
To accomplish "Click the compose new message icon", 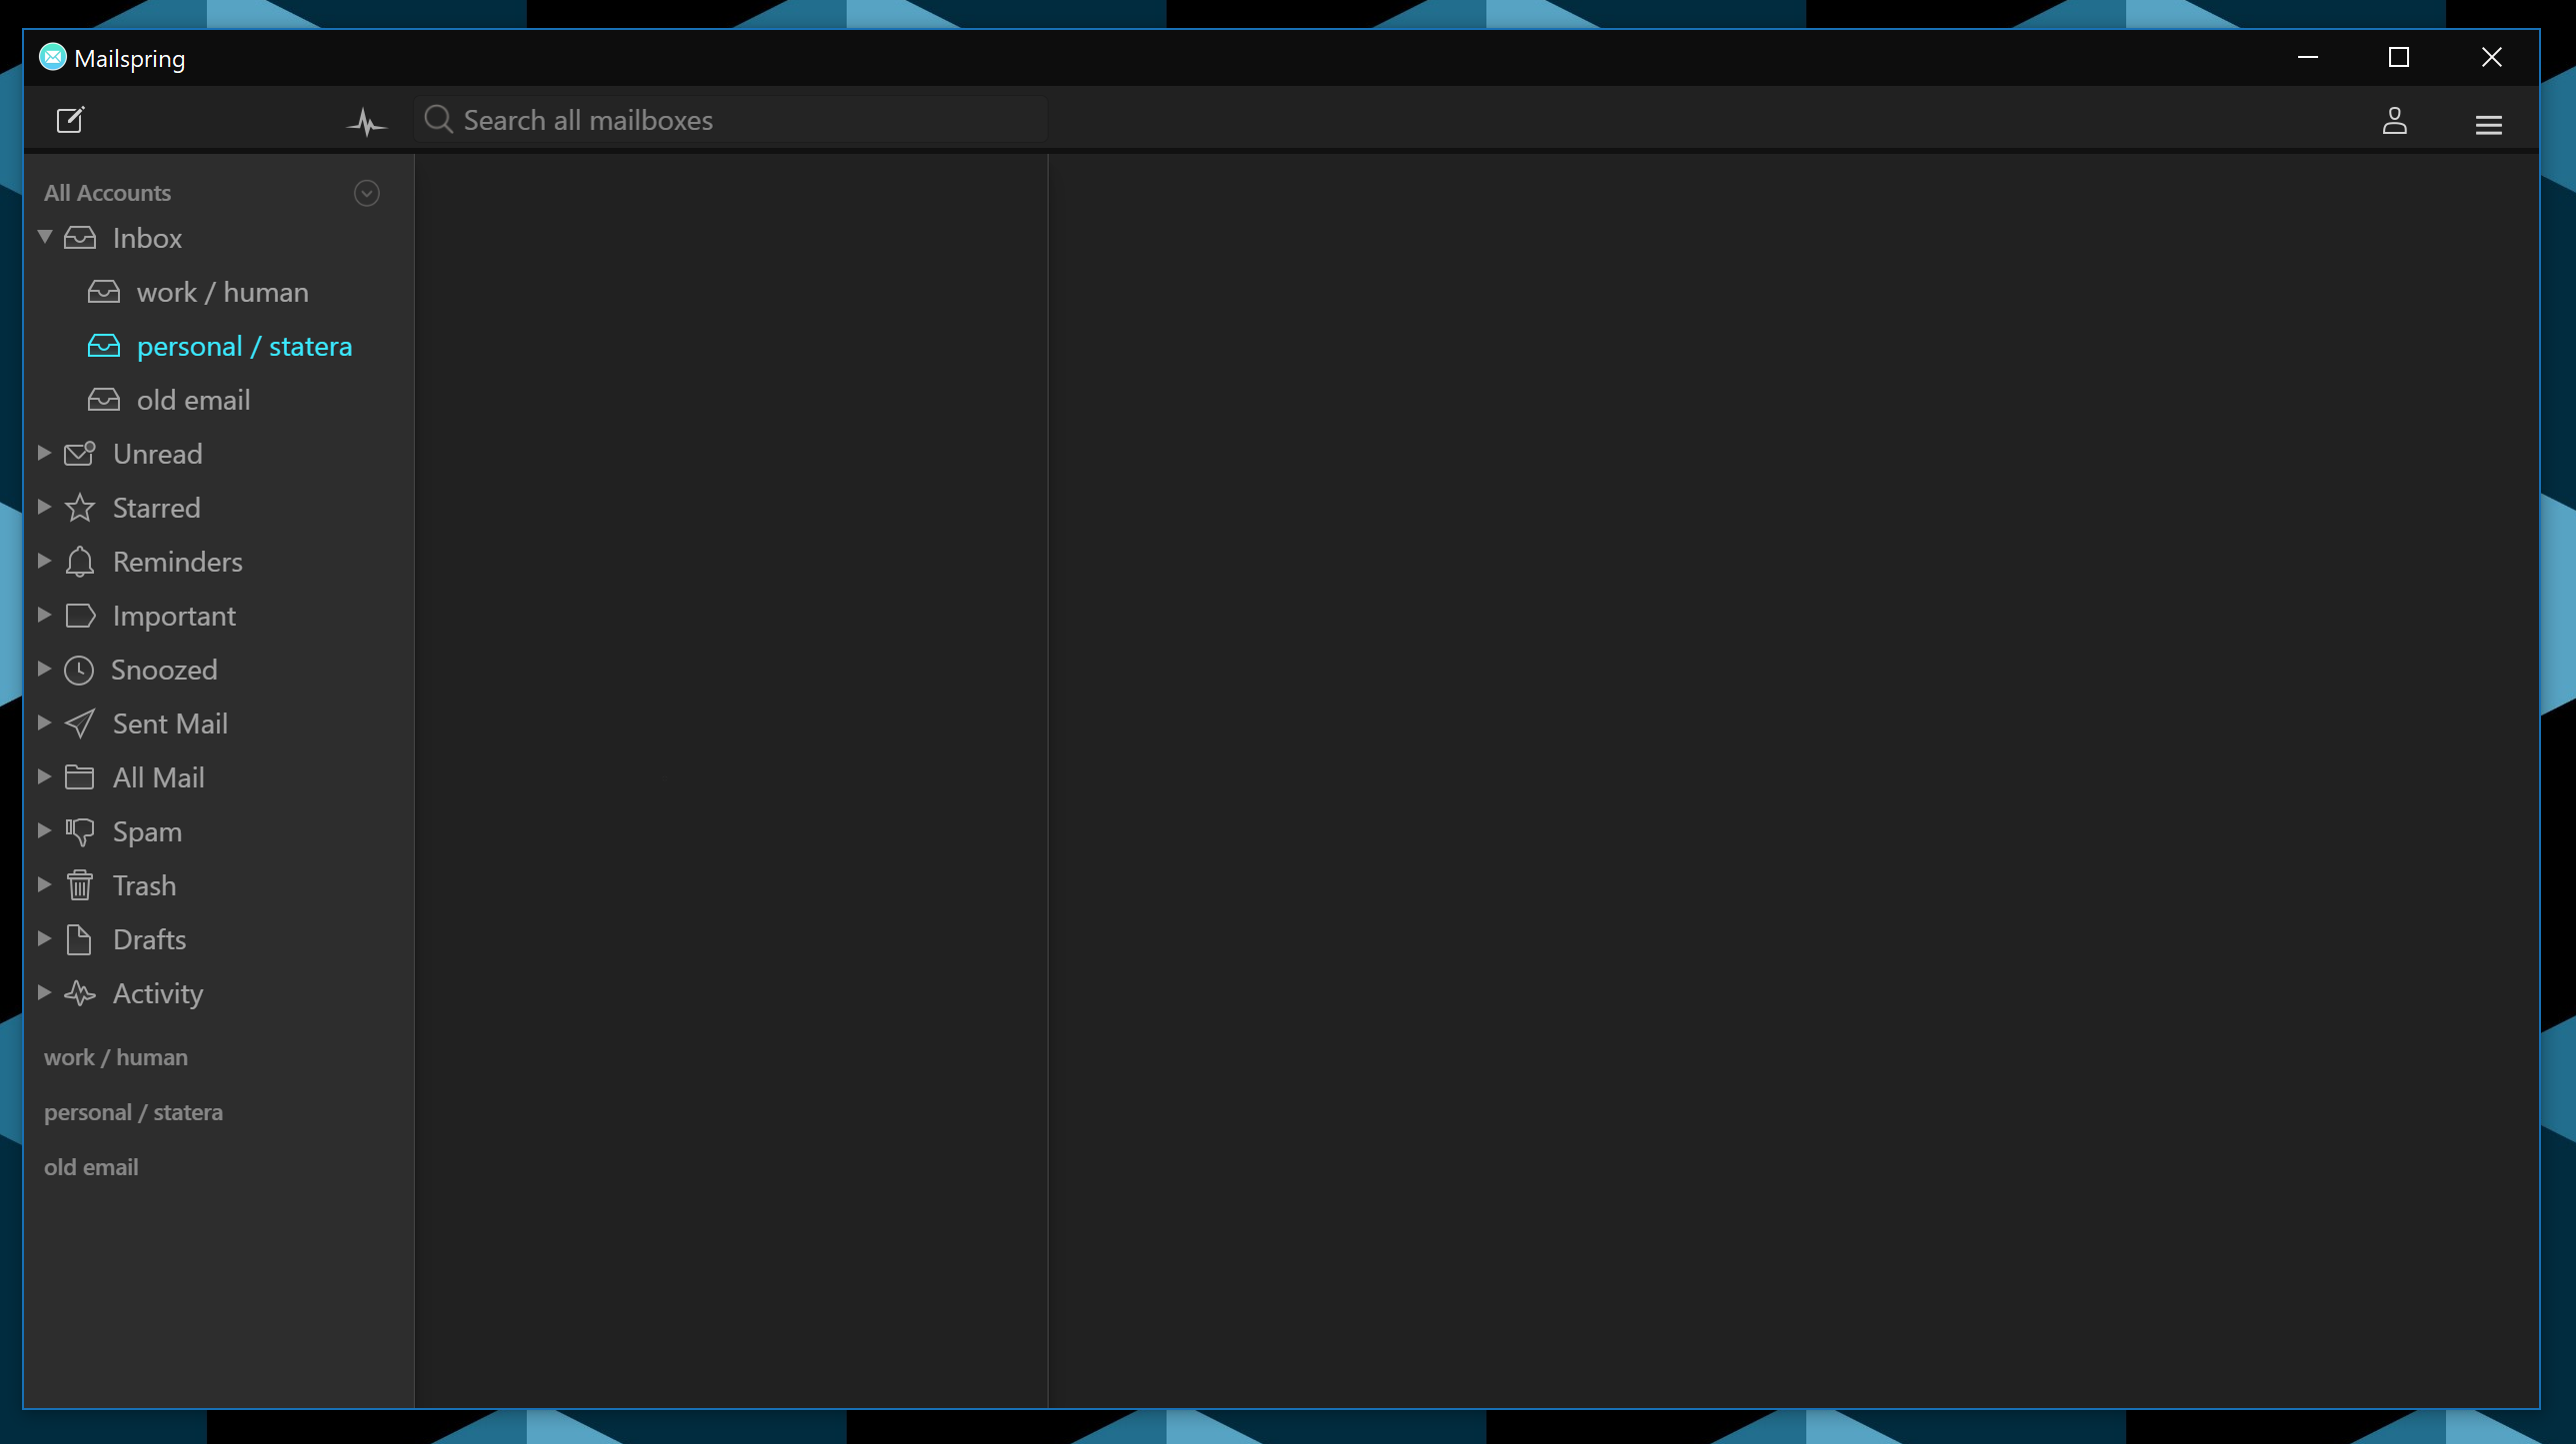I will (70, 120).
